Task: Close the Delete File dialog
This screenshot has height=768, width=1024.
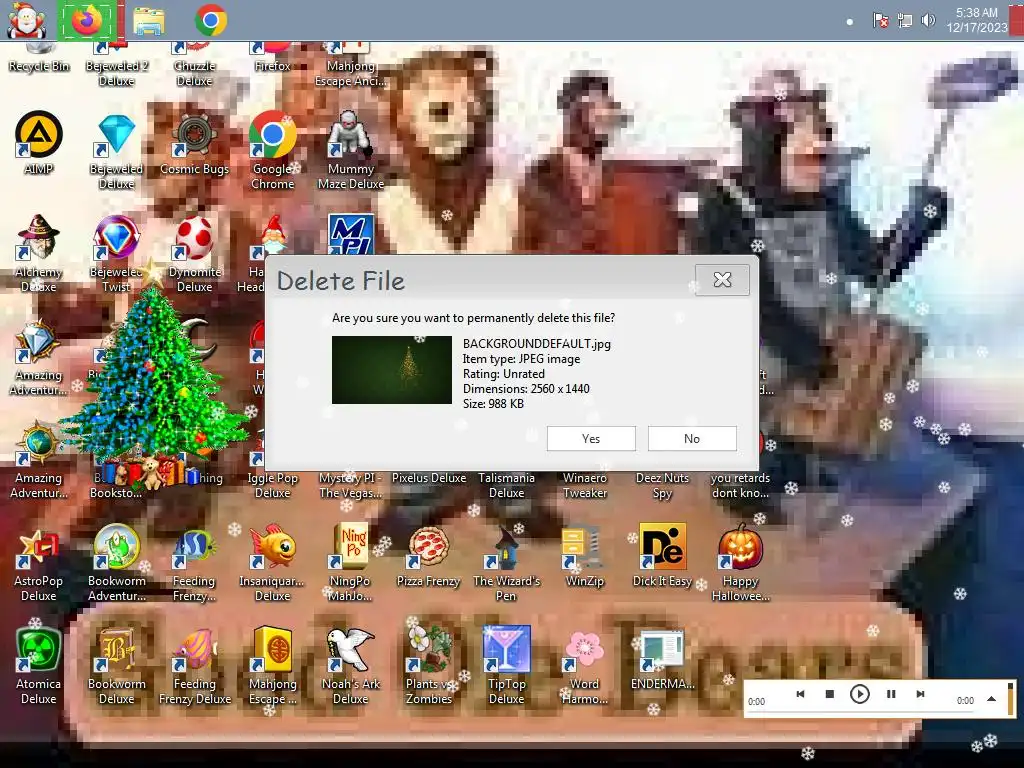Action: [722, 280]
